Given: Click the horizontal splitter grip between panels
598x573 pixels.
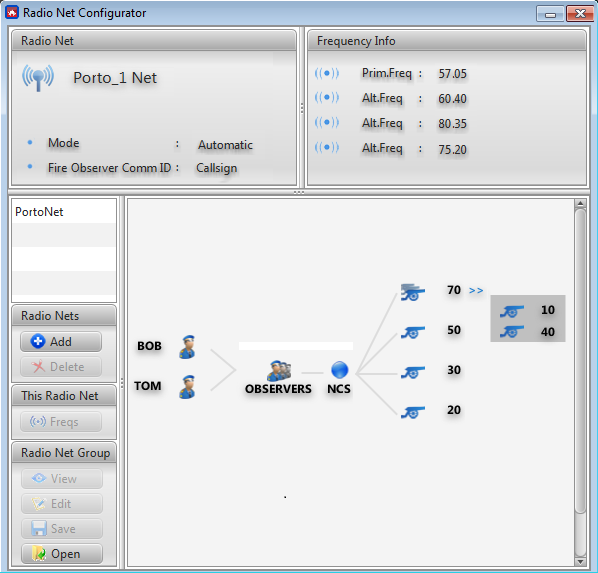Looking at the screenshot, I should pyautogui.click(x=299, y=192).
